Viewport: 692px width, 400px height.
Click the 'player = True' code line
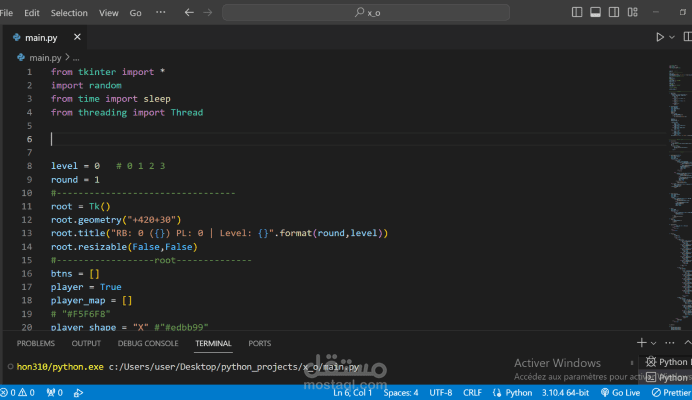coord(86,287)
